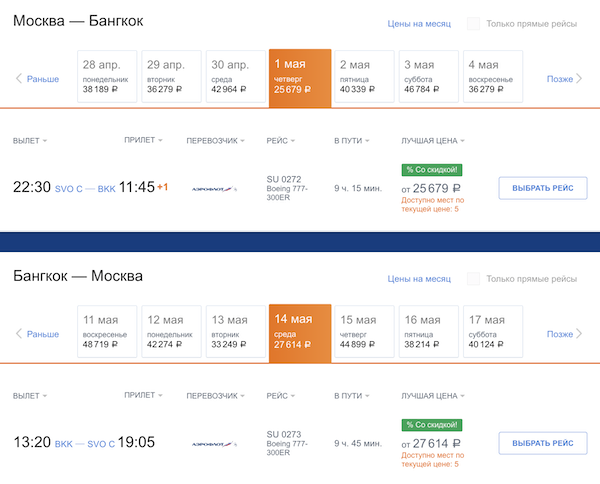Click the left chevron beside Раньше in Москва — Бангкок
The width and height of the screenshot is (600, 484).
pos(18,79)
